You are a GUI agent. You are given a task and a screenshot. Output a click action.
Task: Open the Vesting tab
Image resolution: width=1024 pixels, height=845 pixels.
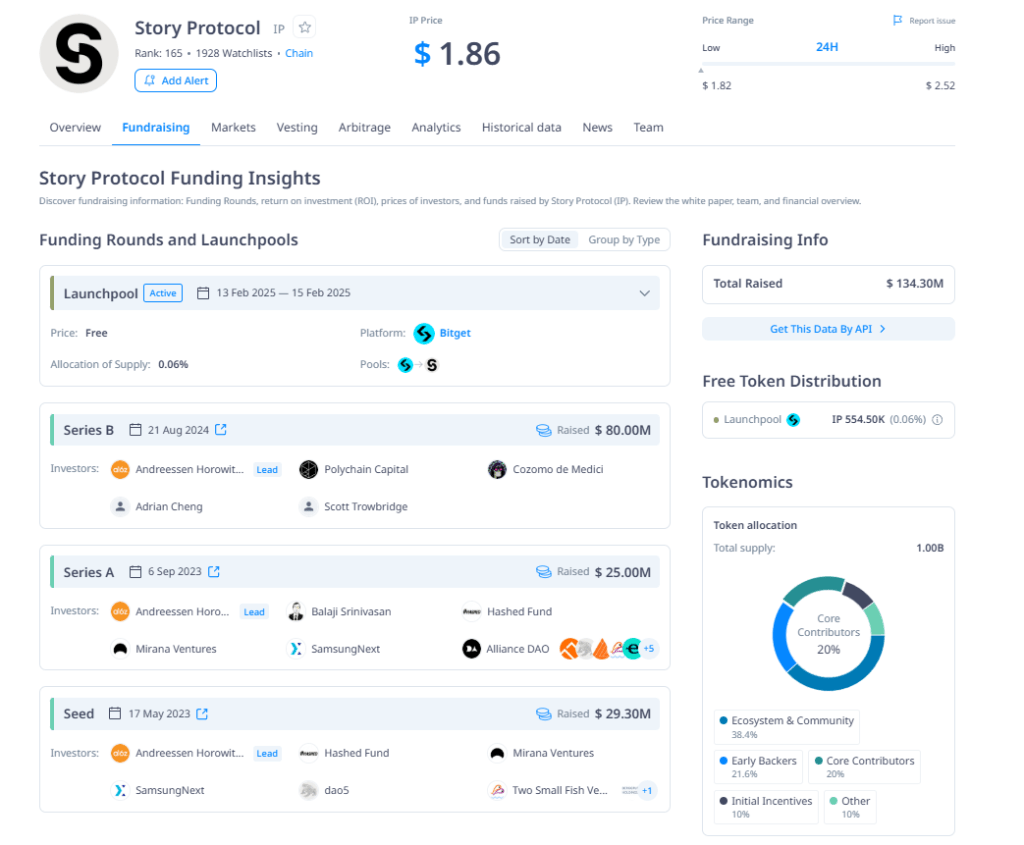coord(295,127)
